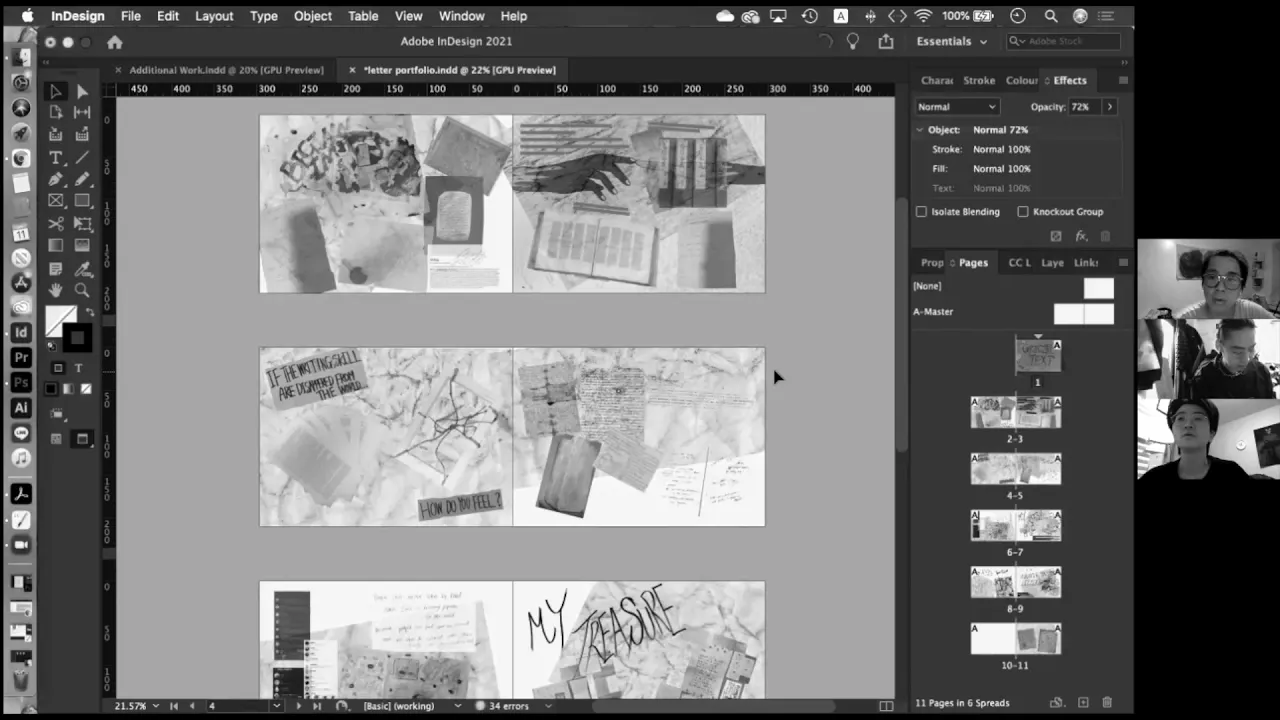Viewport: 1280px width, 720px height.
Task: Open the Essentials workspace dropdown
Action: 951,41
